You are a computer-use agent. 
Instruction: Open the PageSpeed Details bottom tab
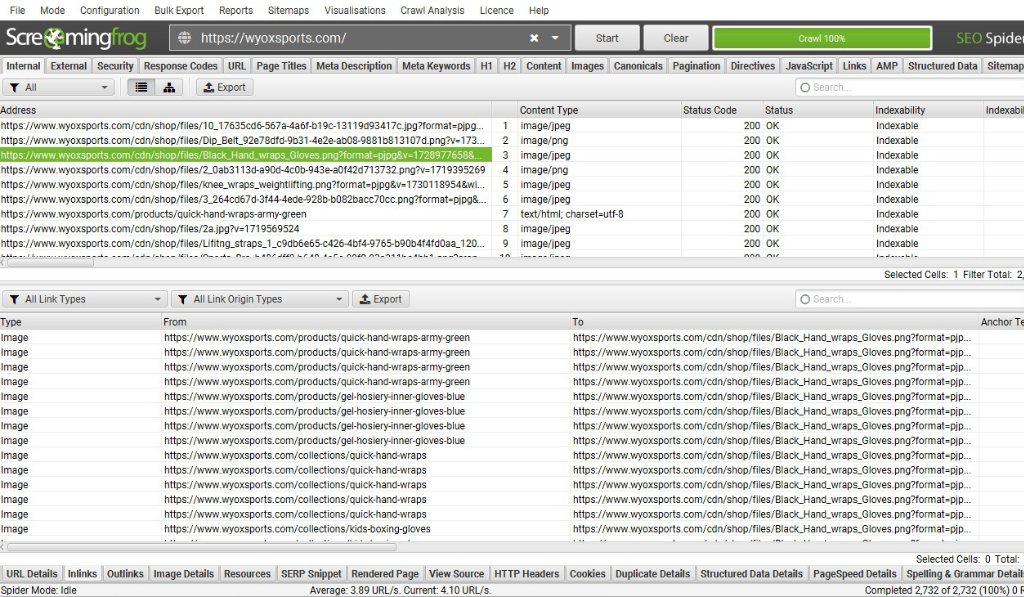[x=854, y=573]
